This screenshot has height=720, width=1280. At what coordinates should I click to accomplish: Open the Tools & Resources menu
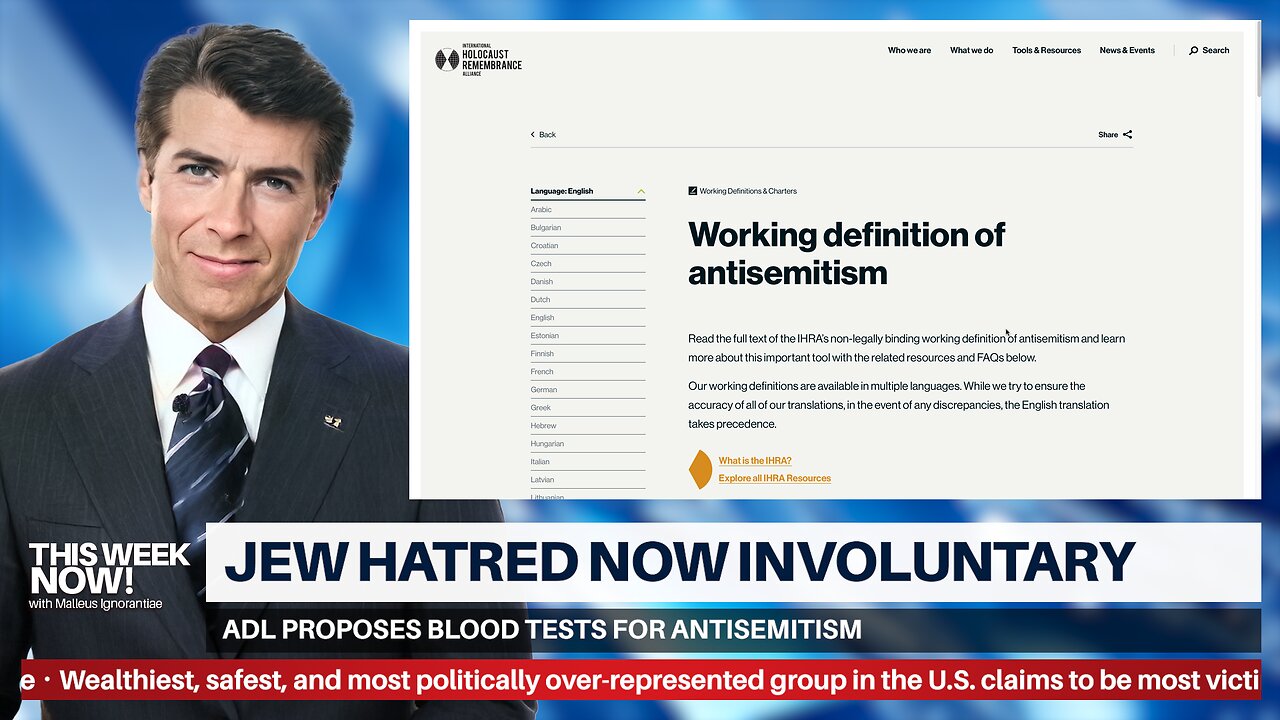coord(1046,50)
